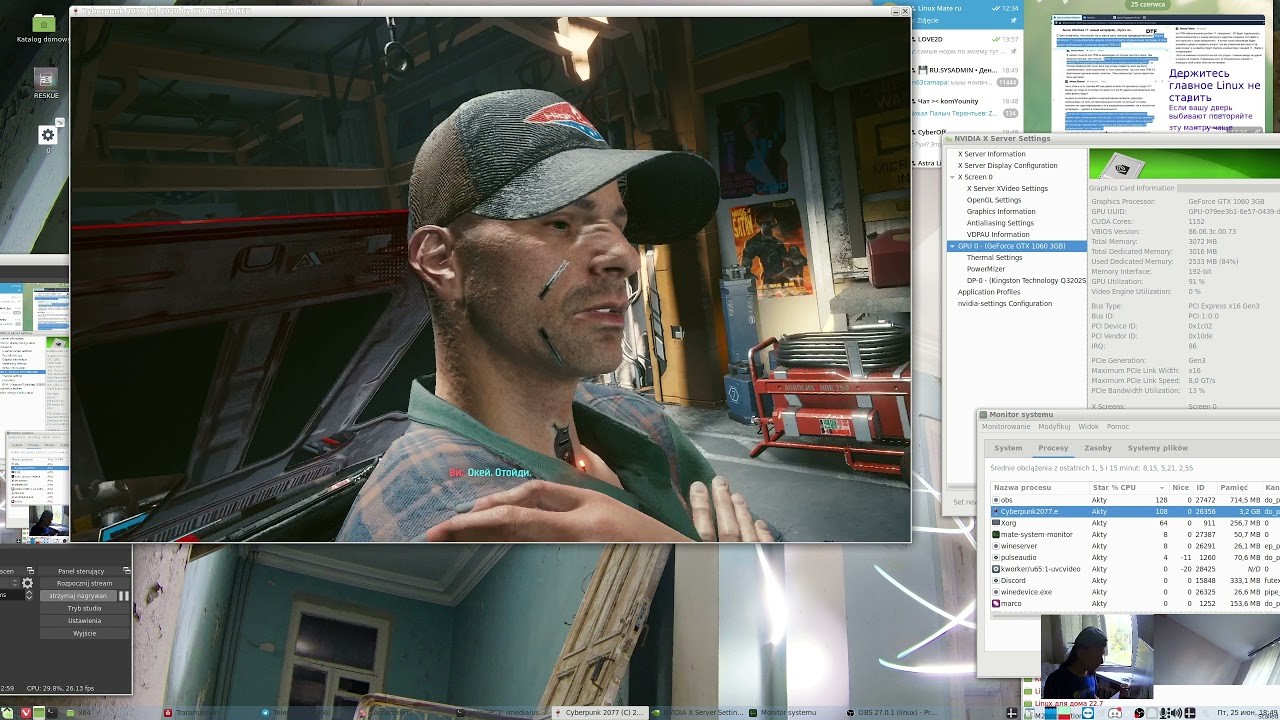Select VDPAU Information tree item
The image size is (1280, 720).
tap(998, 234)
